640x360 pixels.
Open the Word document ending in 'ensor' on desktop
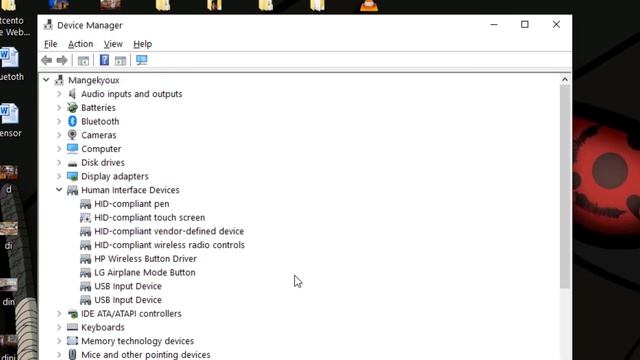click(10, 120)
